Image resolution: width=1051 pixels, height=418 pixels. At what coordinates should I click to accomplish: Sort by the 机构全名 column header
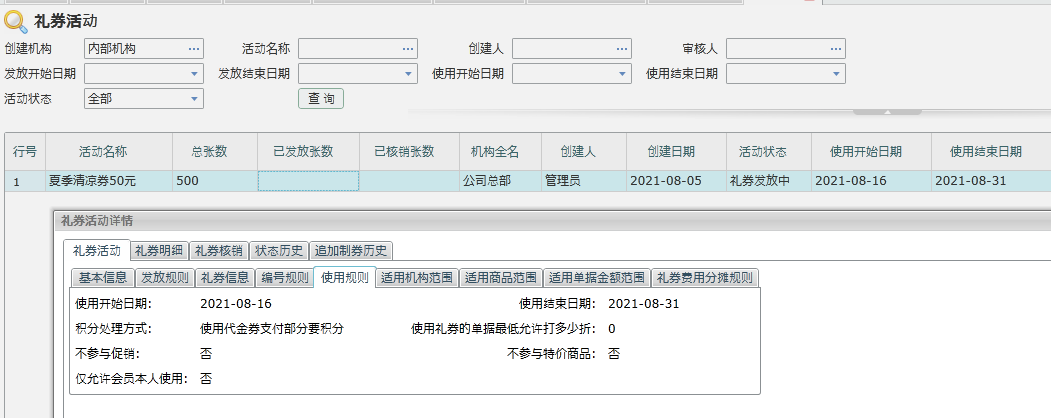click(500, 152)
